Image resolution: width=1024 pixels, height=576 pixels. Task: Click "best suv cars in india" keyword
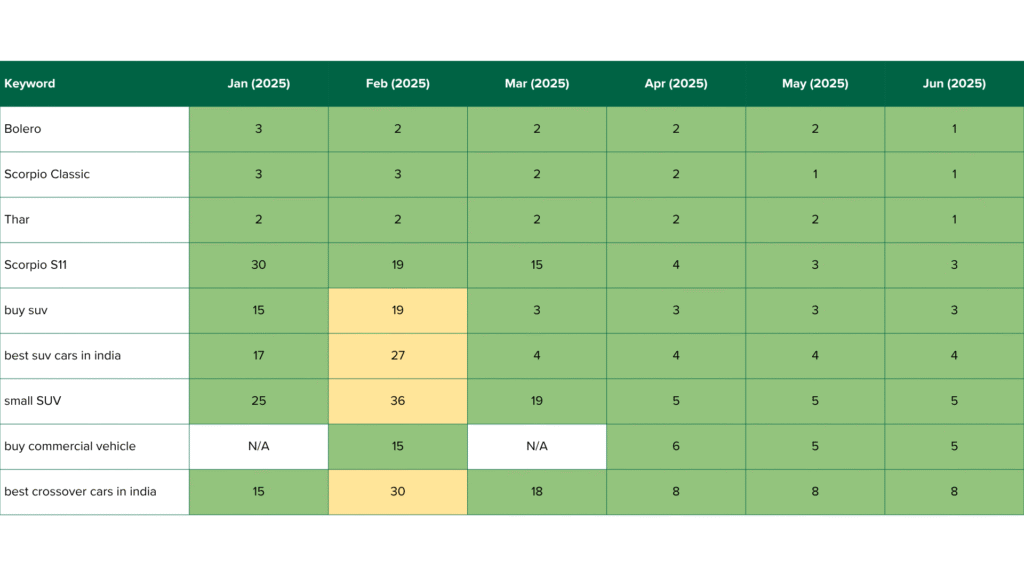coord(62,356)
